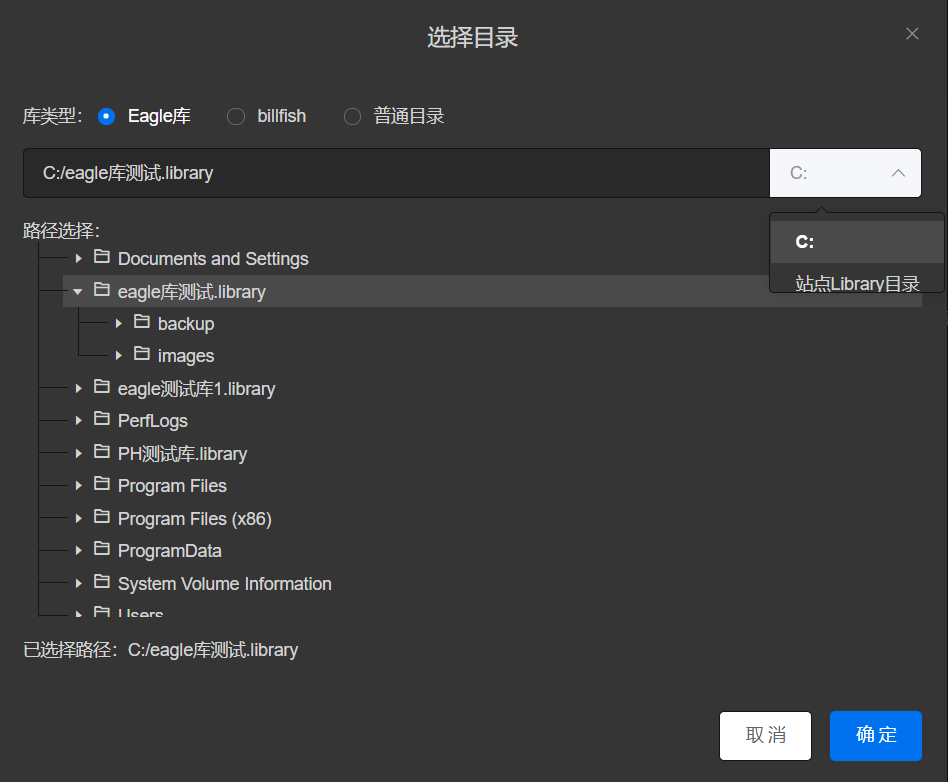Screen dimensions: 948x782
Task: Expand the PerfLogs folder arrow
Action: (x=79, y=420)
